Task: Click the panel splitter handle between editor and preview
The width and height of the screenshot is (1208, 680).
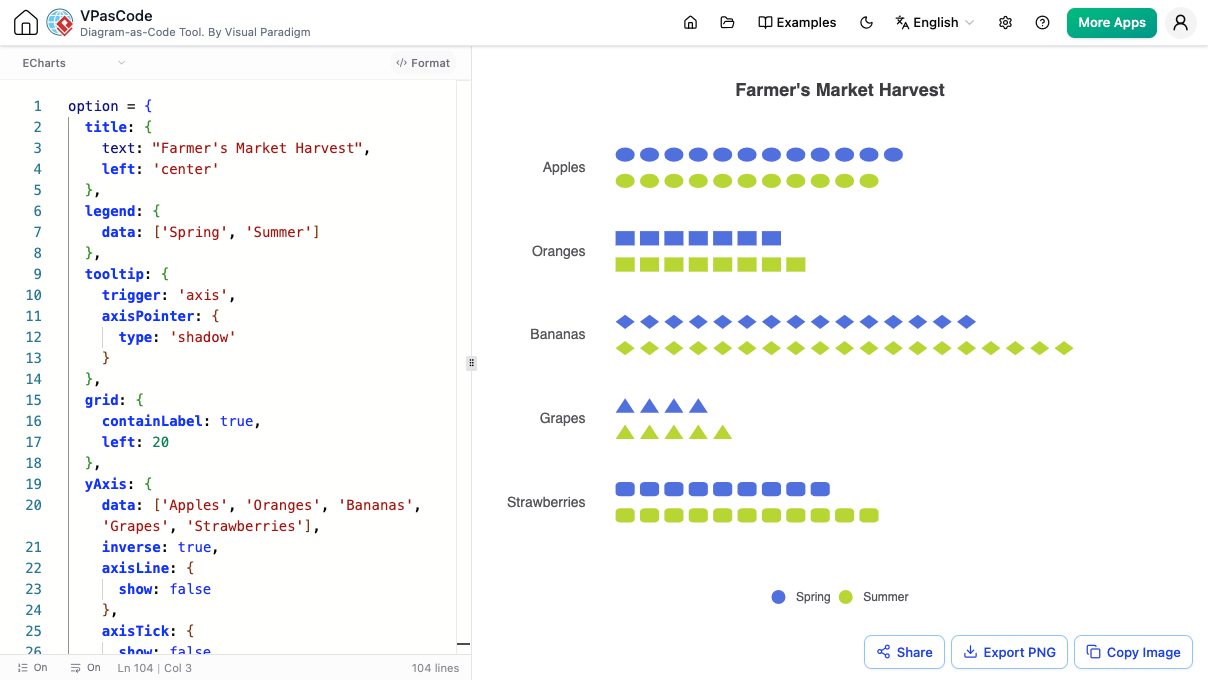Action: (471, 363)
